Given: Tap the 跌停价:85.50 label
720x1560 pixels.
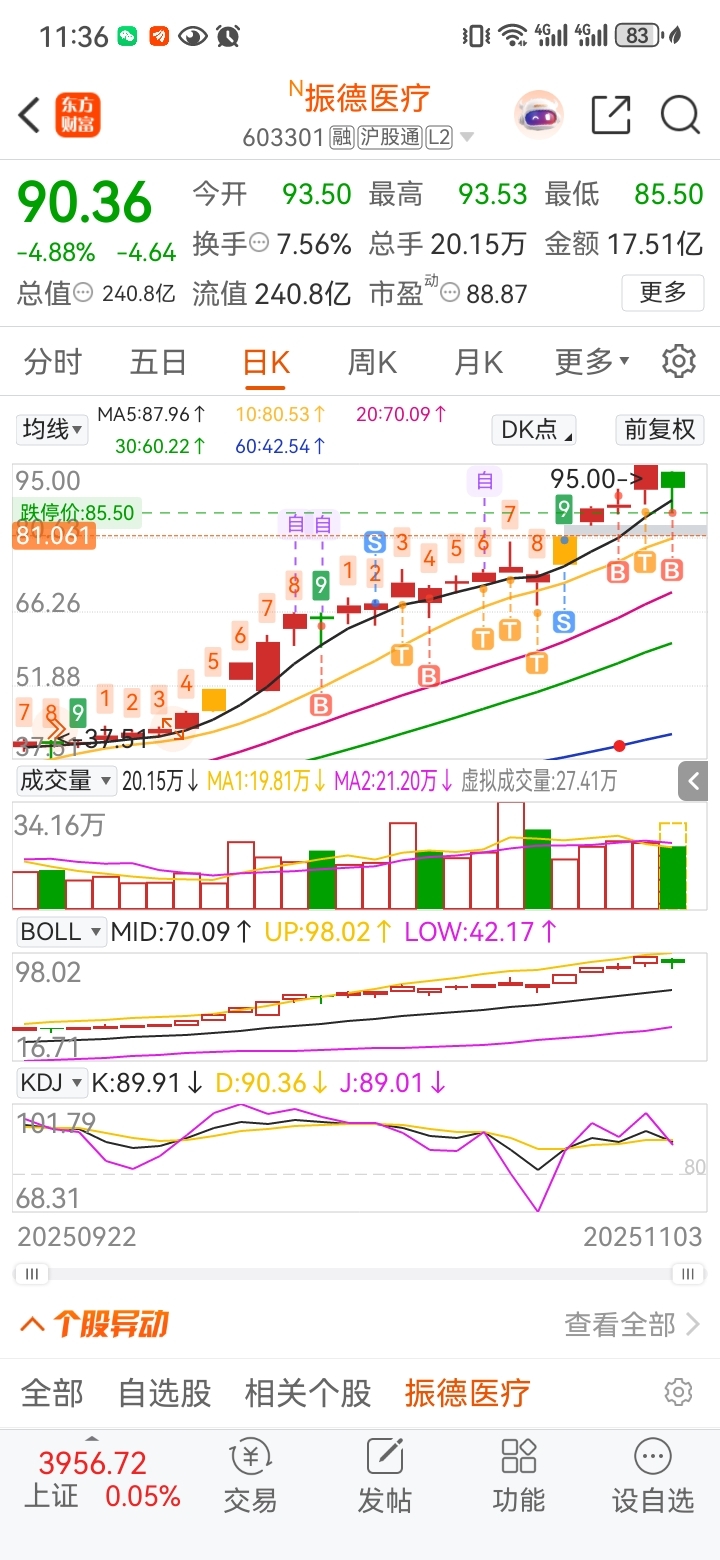Looking at the screenshot, I should pos(77,513).
